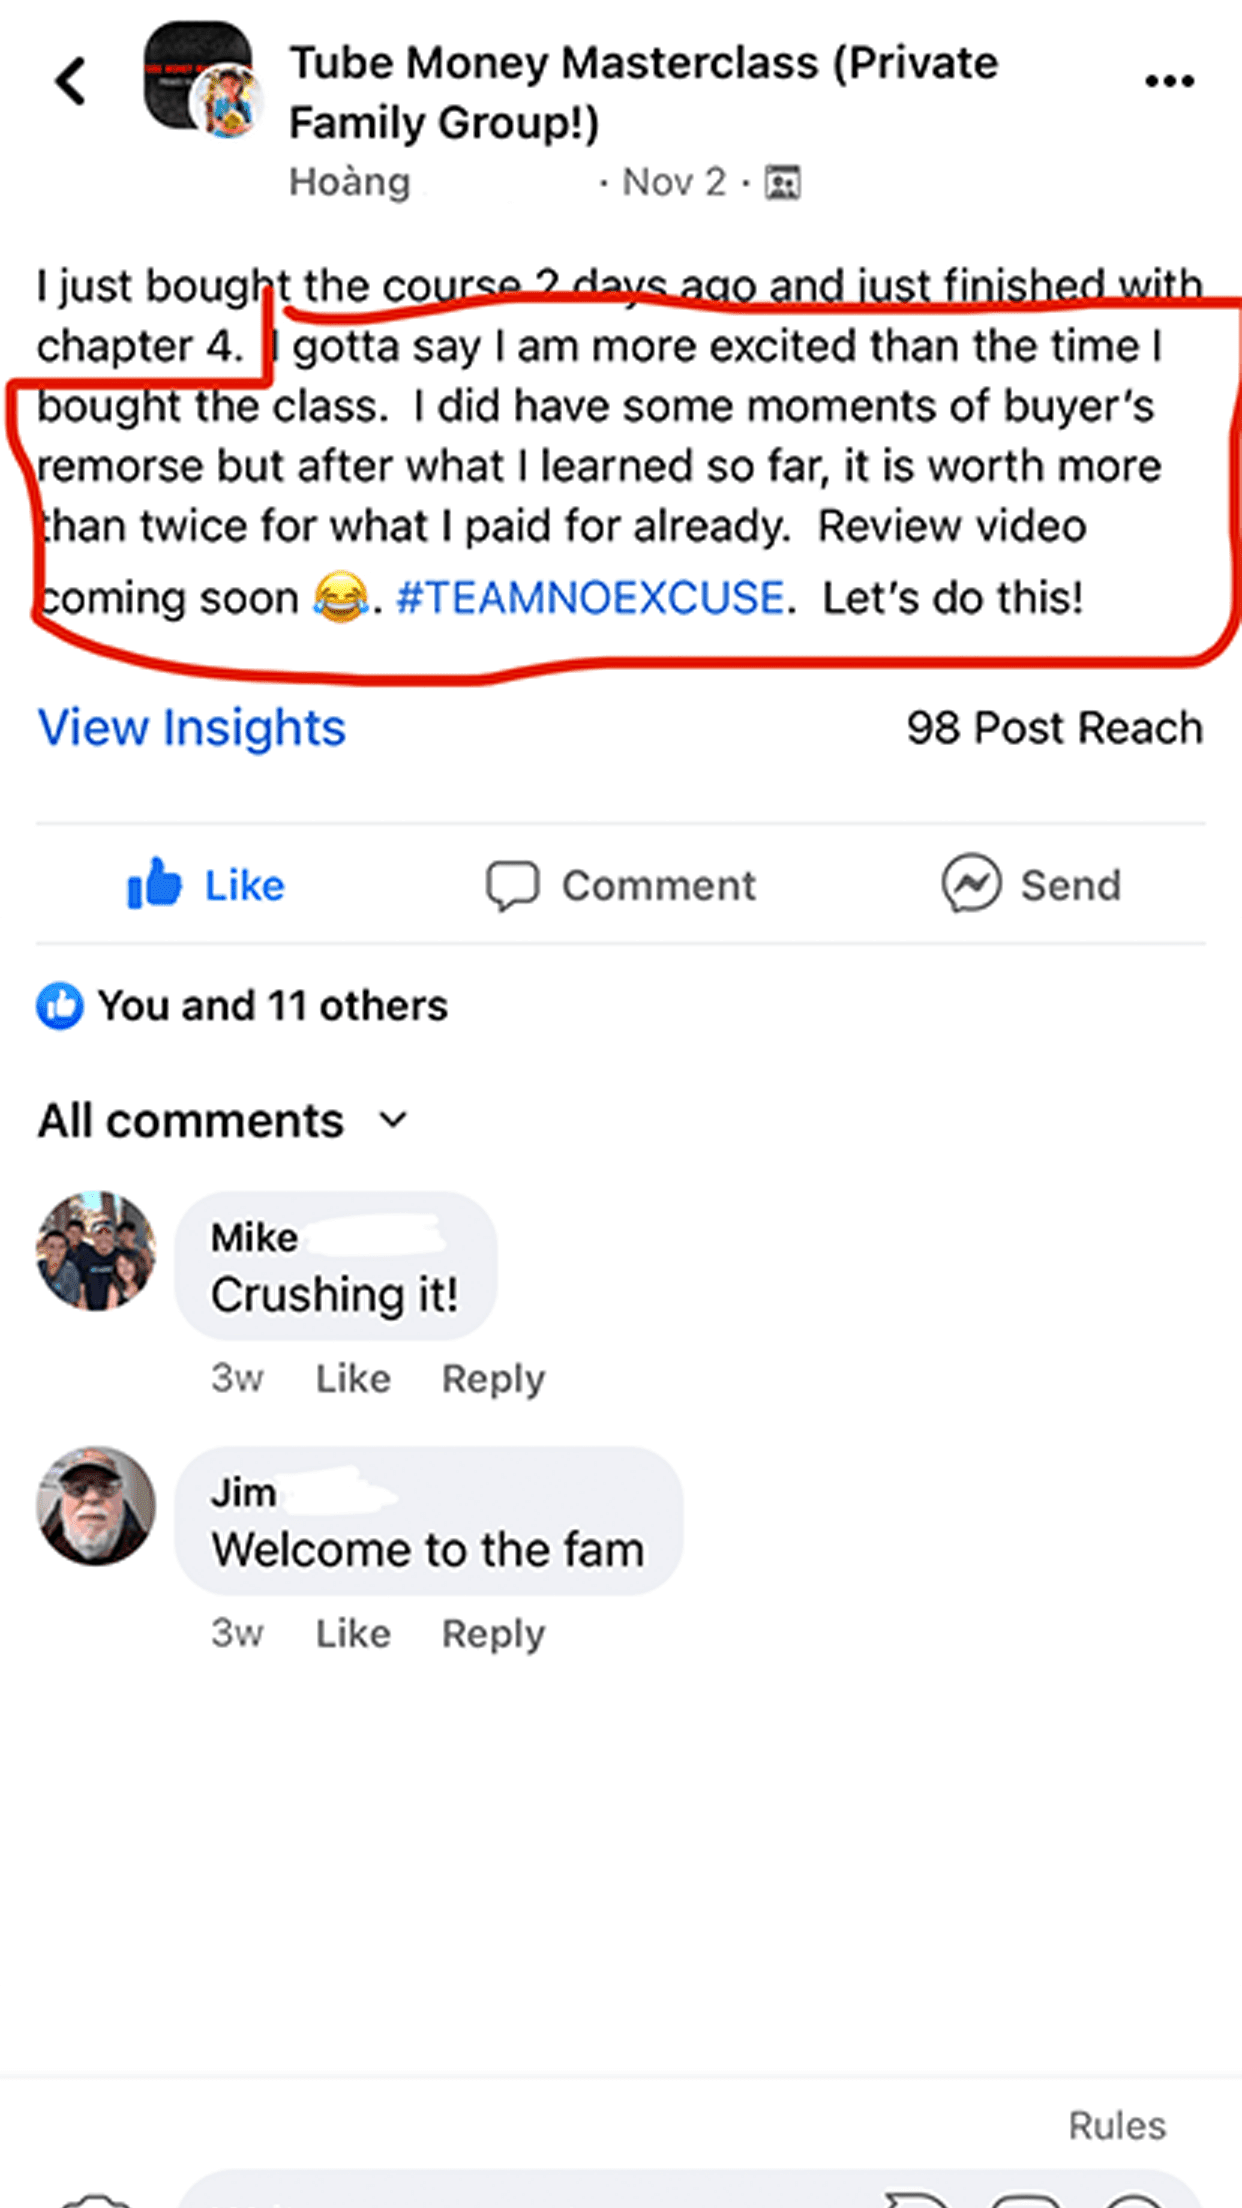Image resolution: width=1242 pixels, height=2208 pixels.
Task: Reply to Jim's comment
Action: pyautogui.click(x=494, y=1634)
